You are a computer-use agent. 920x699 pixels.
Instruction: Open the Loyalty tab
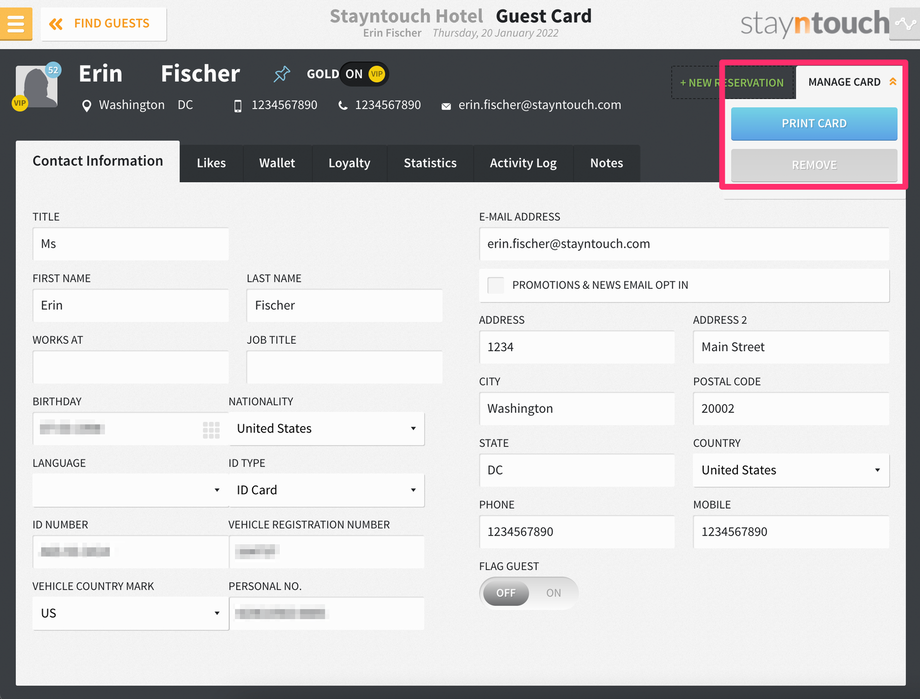(x=349, y=163)
